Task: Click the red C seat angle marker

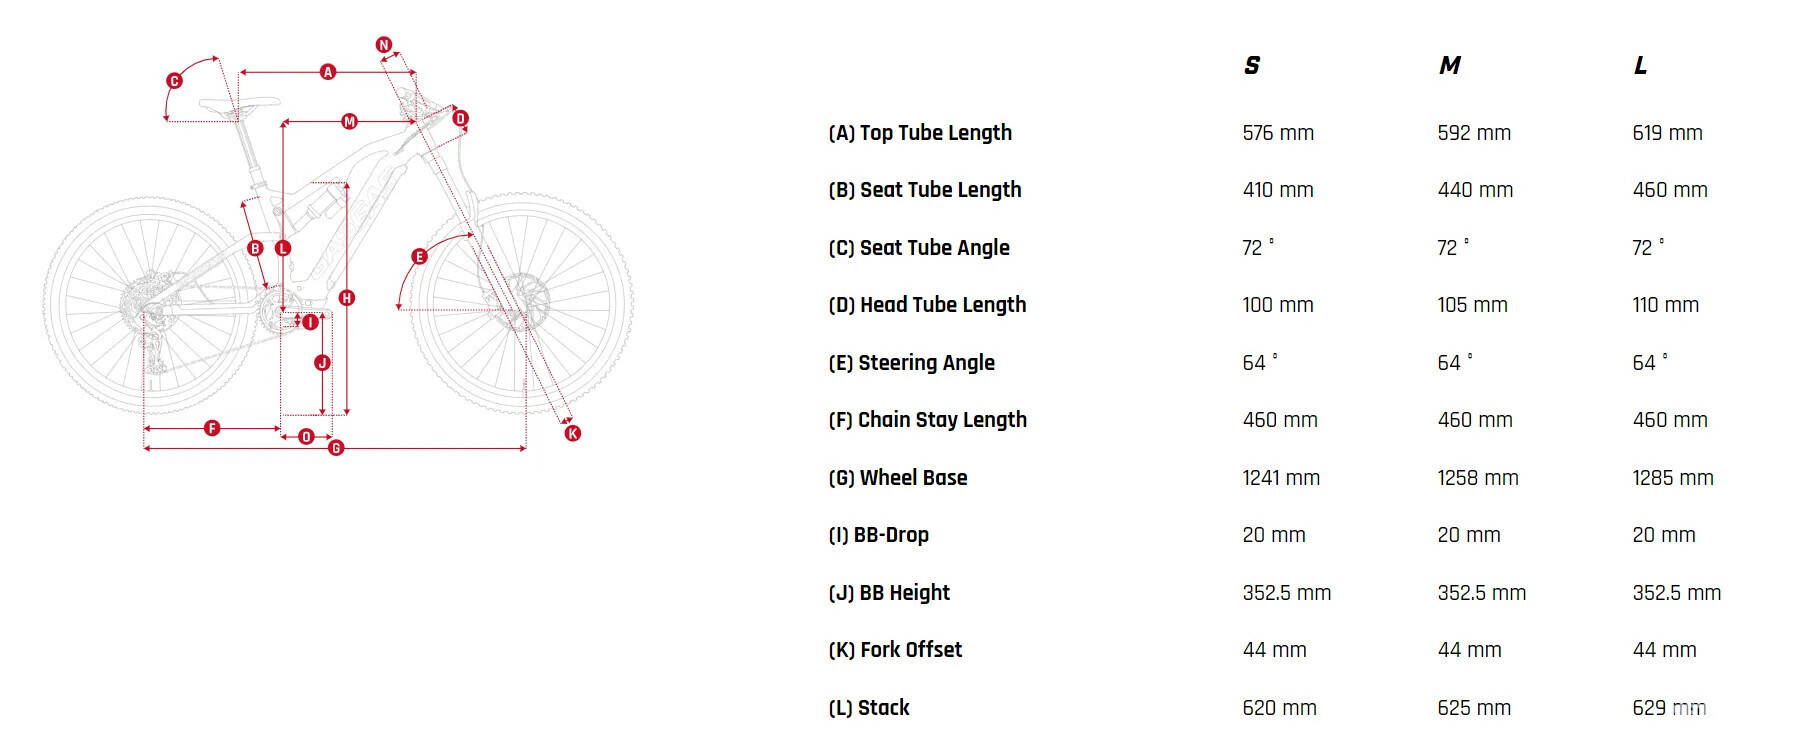Action: pos(174,81)
